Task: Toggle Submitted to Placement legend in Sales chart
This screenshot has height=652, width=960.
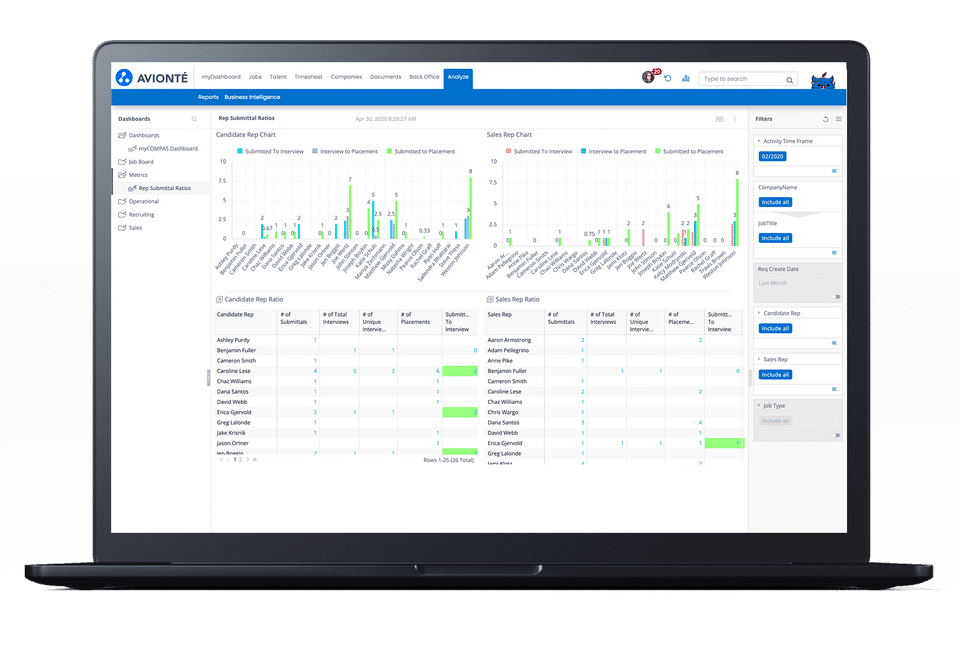Action: (x=689, y=151)
